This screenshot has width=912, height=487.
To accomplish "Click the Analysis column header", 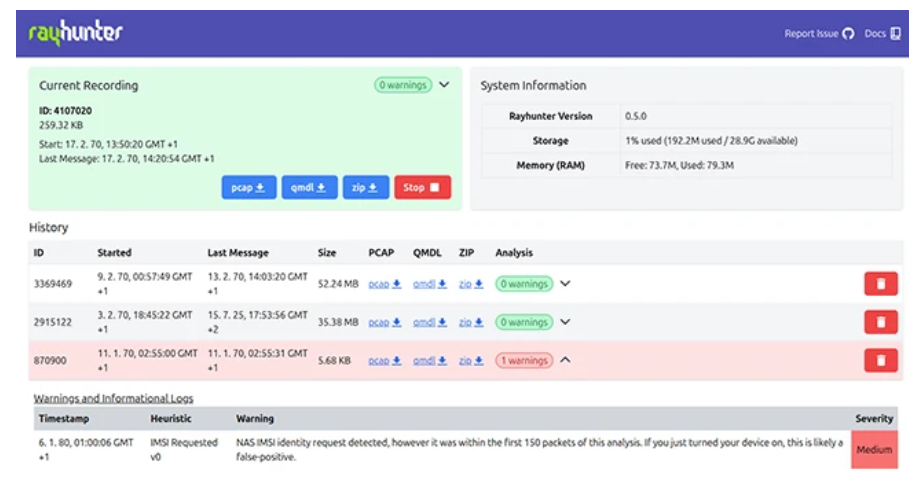I will 514,253.
